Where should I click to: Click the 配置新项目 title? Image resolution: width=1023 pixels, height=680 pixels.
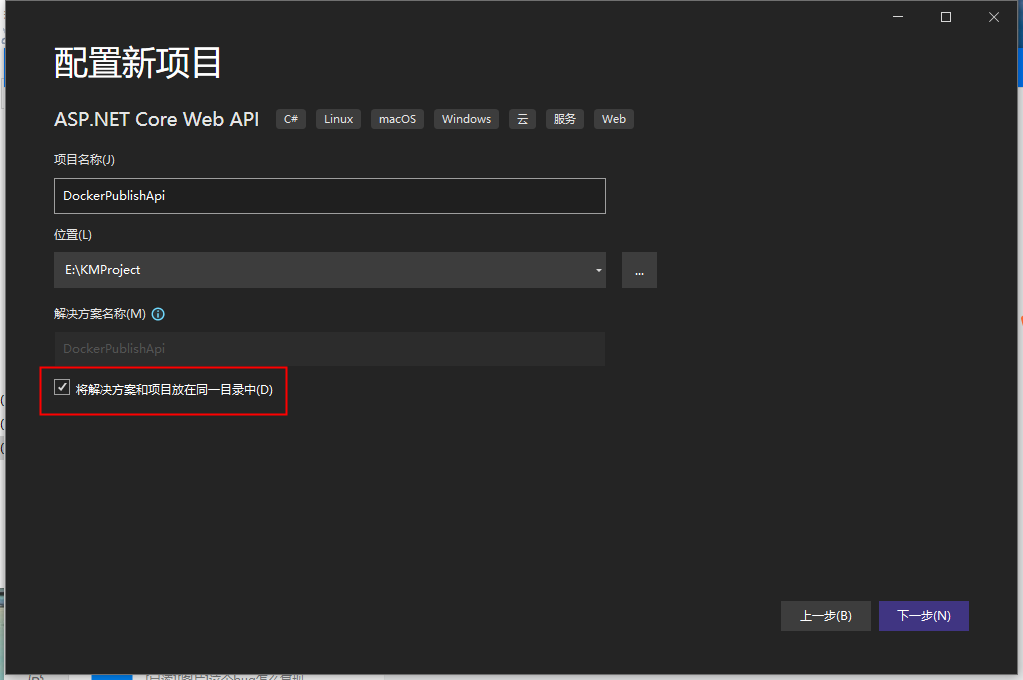point(138,63)
